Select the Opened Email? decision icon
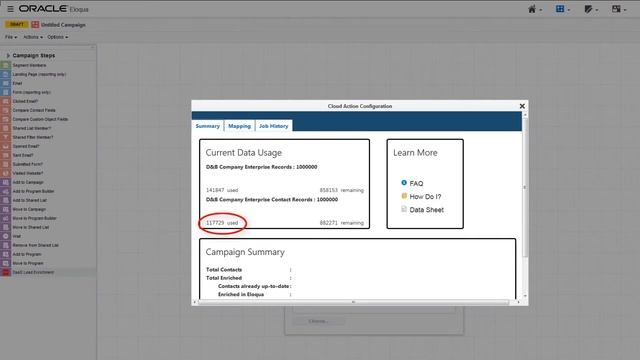Viewport: 640px width, 360px height. pyautogui.click(x=6, y=146)
